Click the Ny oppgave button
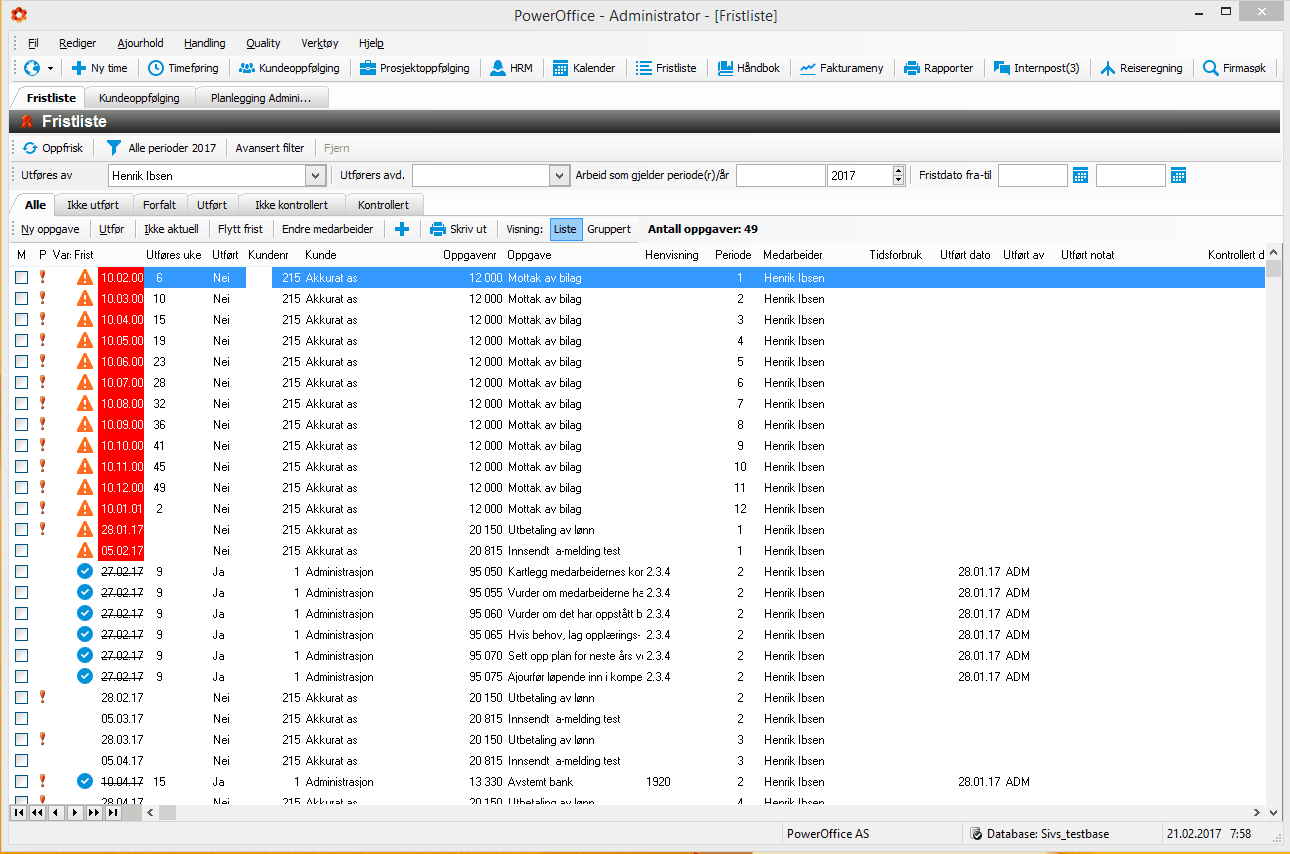The height and width of the screenshot is (854, 1290). click(x=50, y=229)
